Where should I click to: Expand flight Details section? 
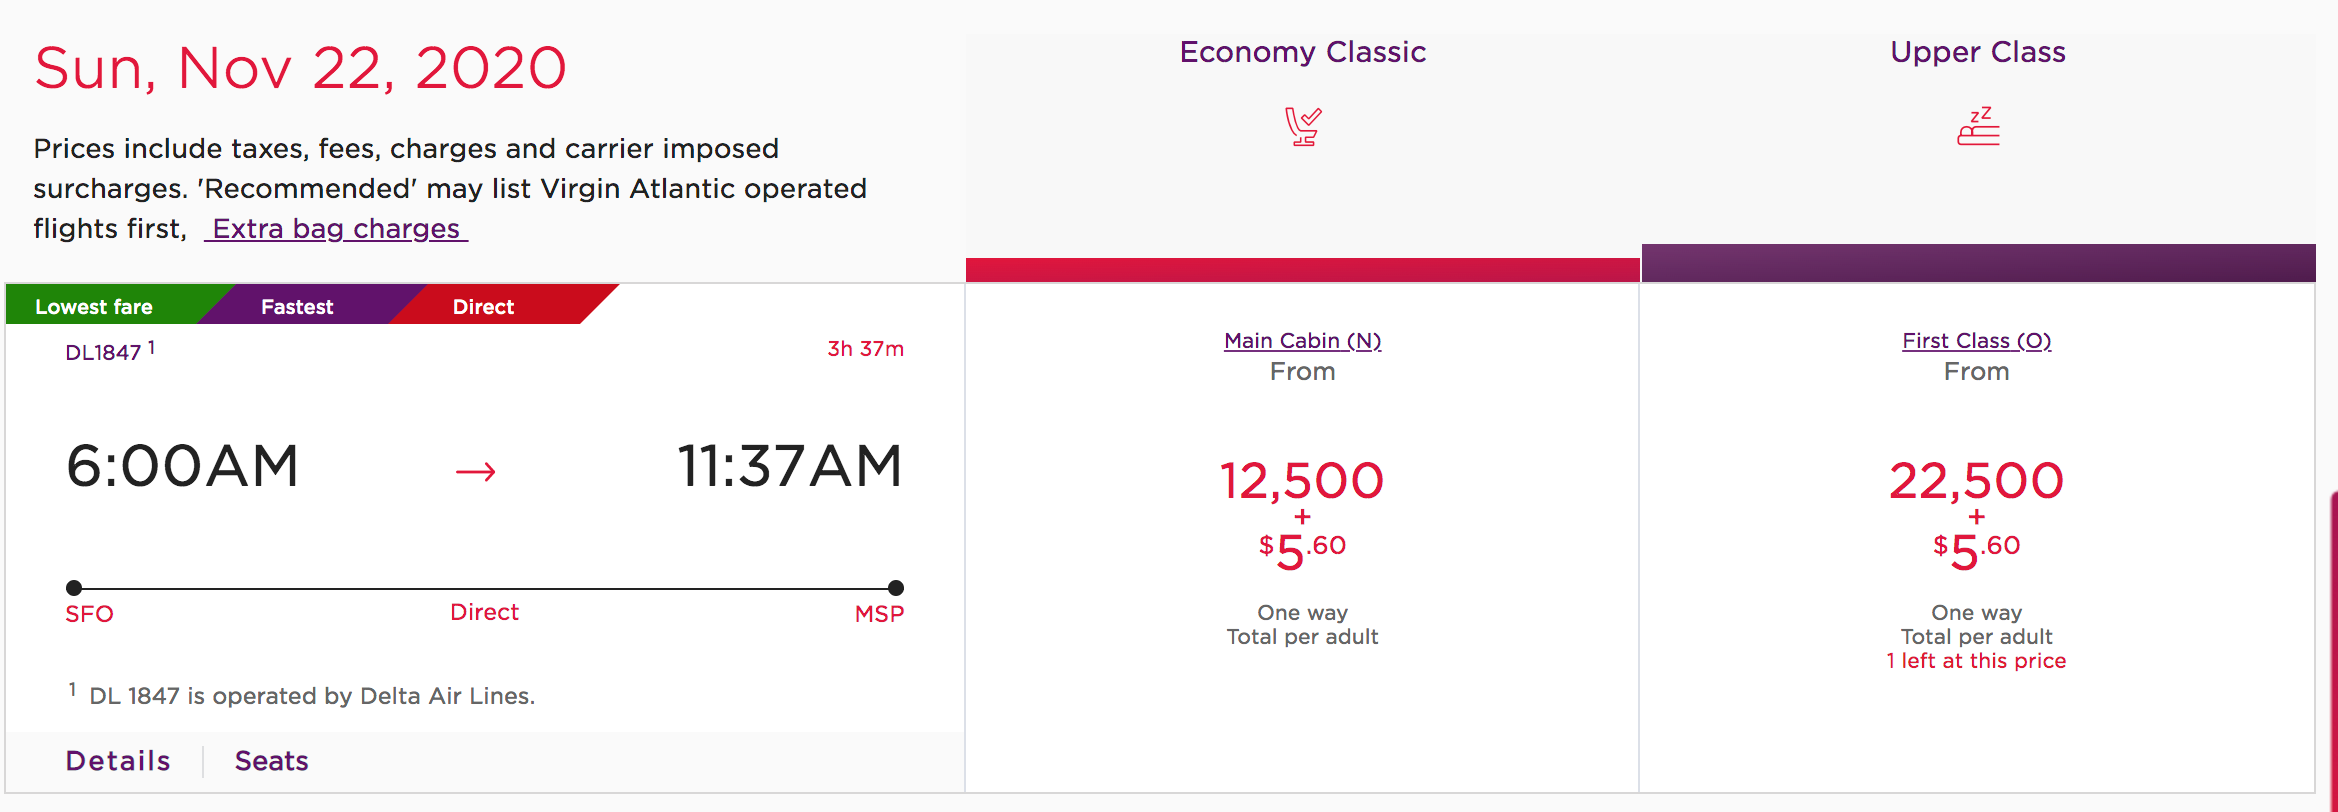click(118, 761)
